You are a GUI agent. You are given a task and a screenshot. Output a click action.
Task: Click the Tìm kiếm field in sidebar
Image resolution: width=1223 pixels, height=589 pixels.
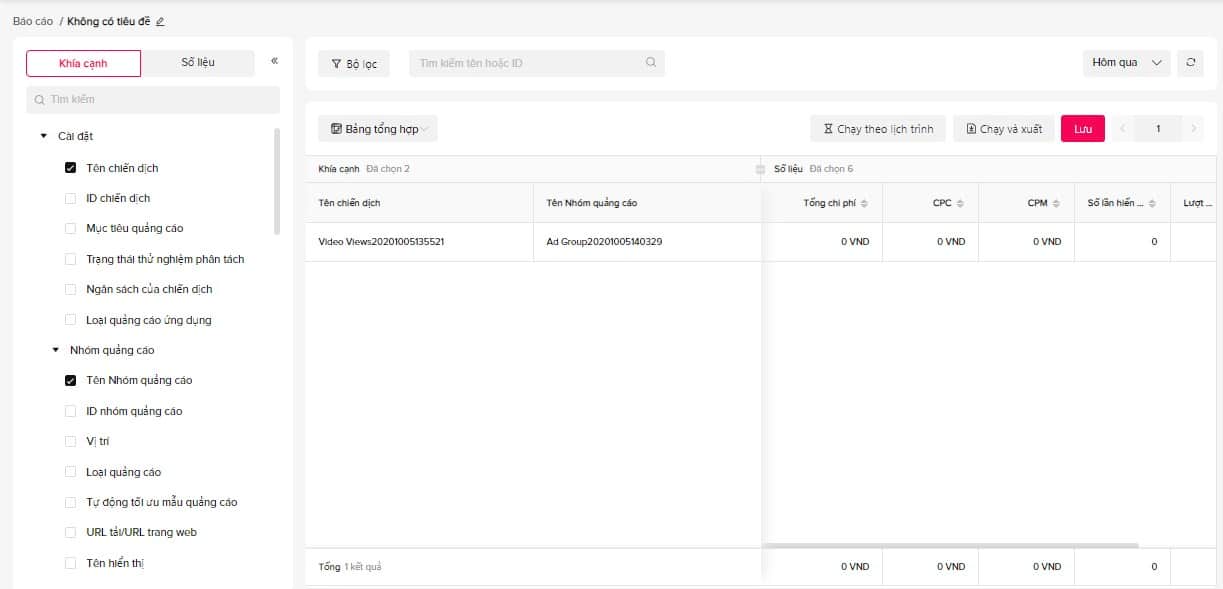[153, 100]
